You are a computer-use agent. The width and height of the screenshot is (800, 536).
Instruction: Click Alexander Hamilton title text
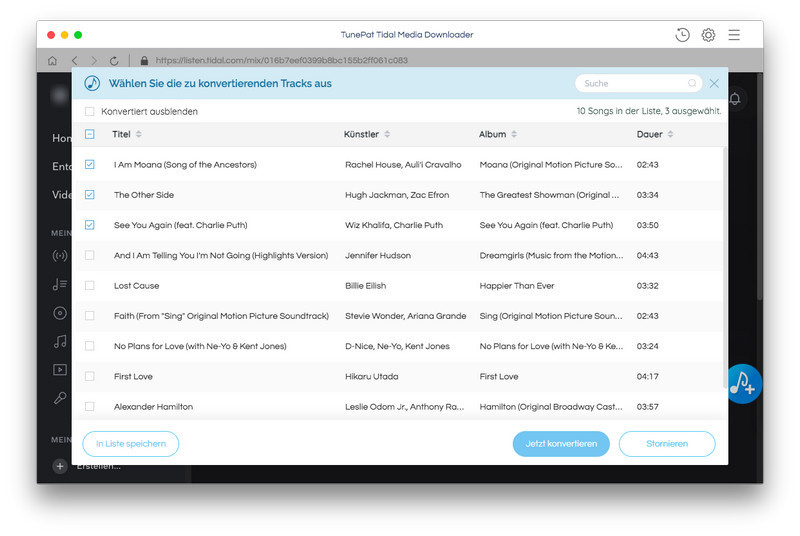(154, 406)
